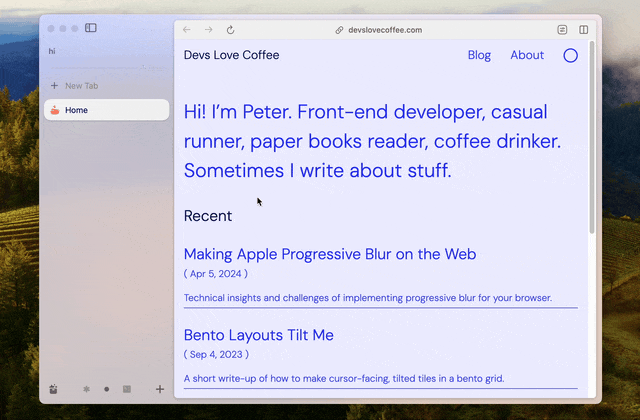Open the reader view icon in toolbar

562,30
